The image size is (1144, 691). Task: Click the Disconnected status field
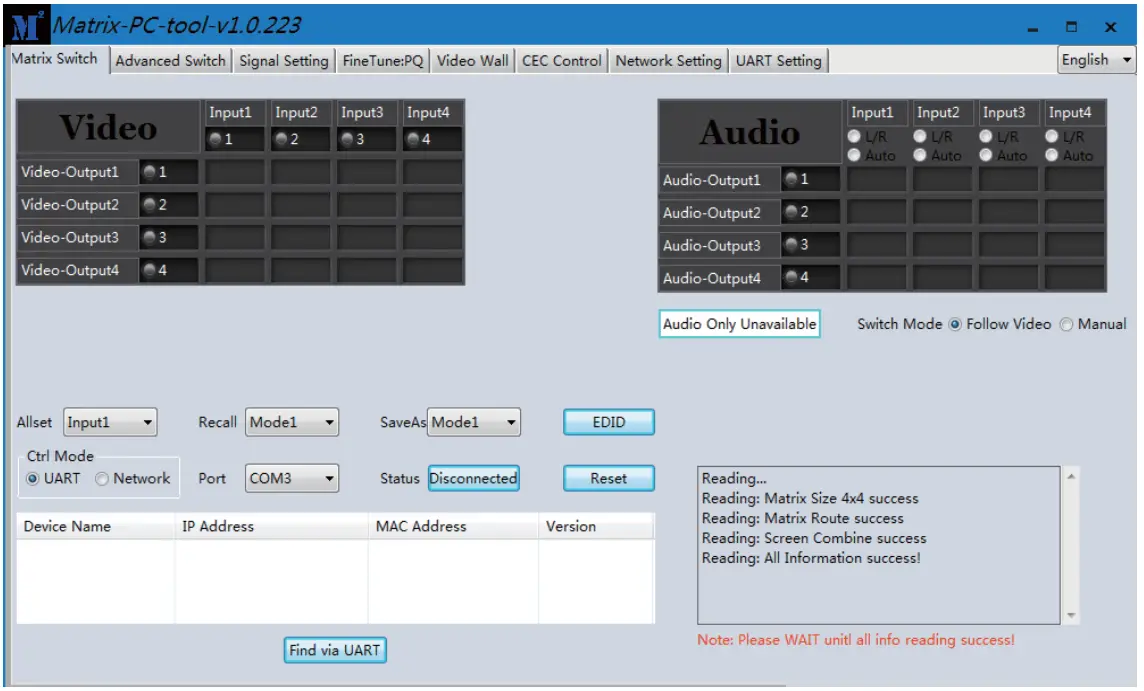pyautogui.click(x=472, y=478)
